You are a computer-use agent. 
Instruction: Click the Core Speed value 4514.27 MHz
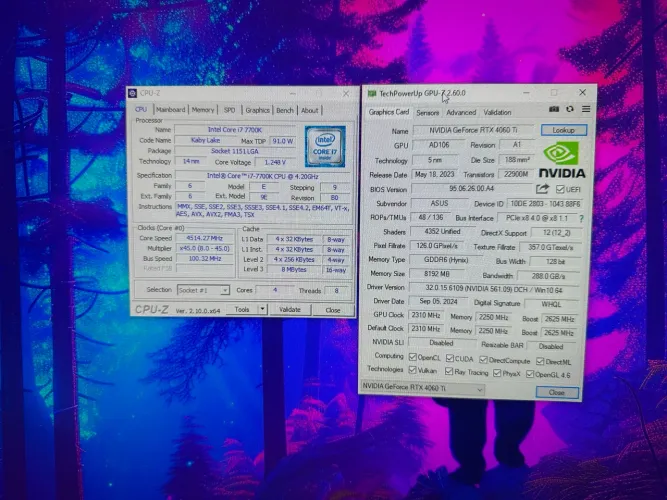(205, 238)
